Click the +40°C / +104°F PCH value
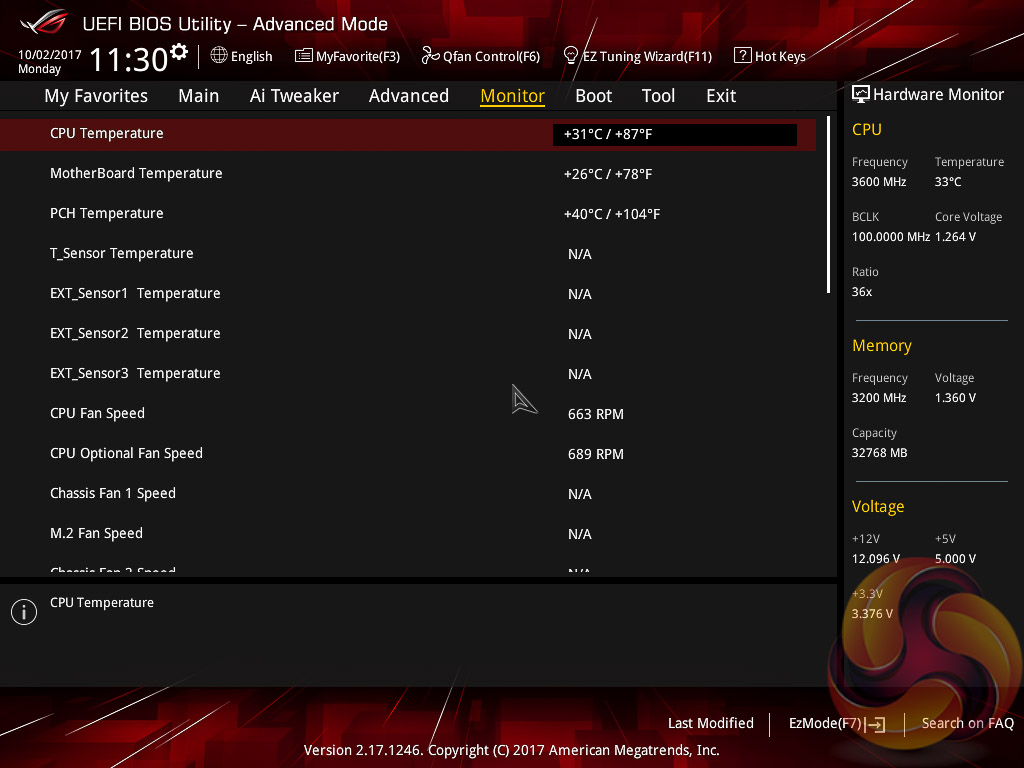This screenshot has width=1024, height=768. tap(612, 214)
